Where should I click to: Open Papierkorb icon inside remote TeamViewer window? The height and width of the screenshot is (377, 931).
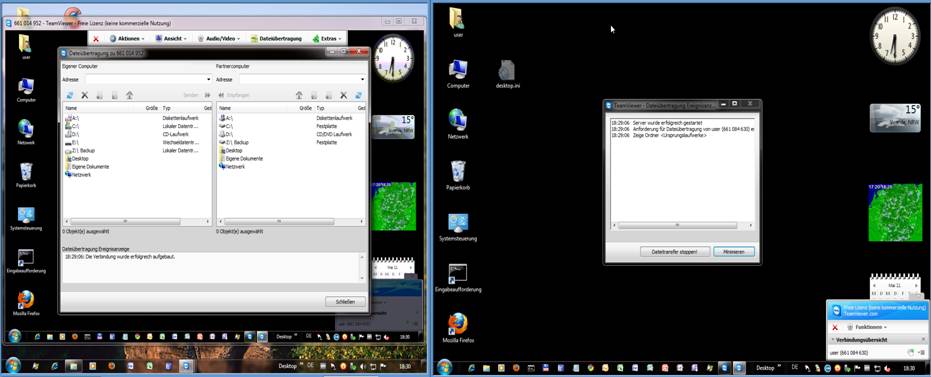26,176
